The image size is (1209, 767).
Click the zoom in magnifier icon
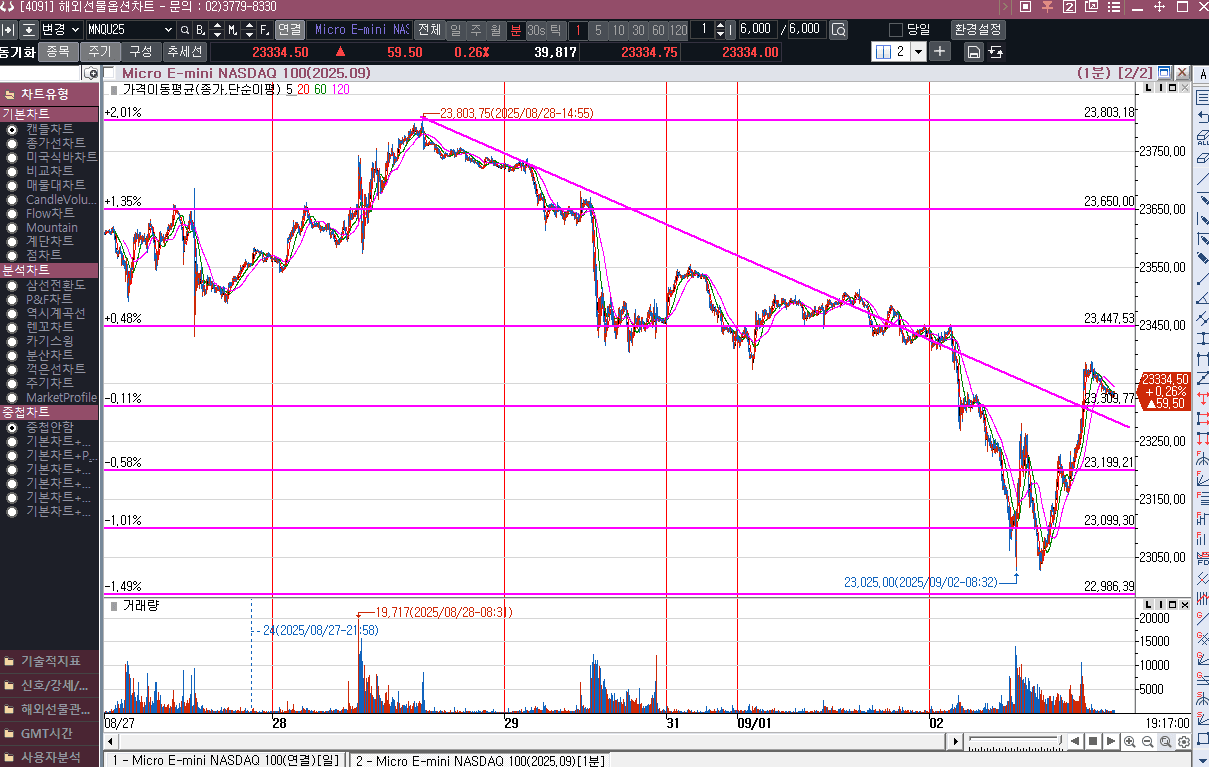pos(1129,741)
